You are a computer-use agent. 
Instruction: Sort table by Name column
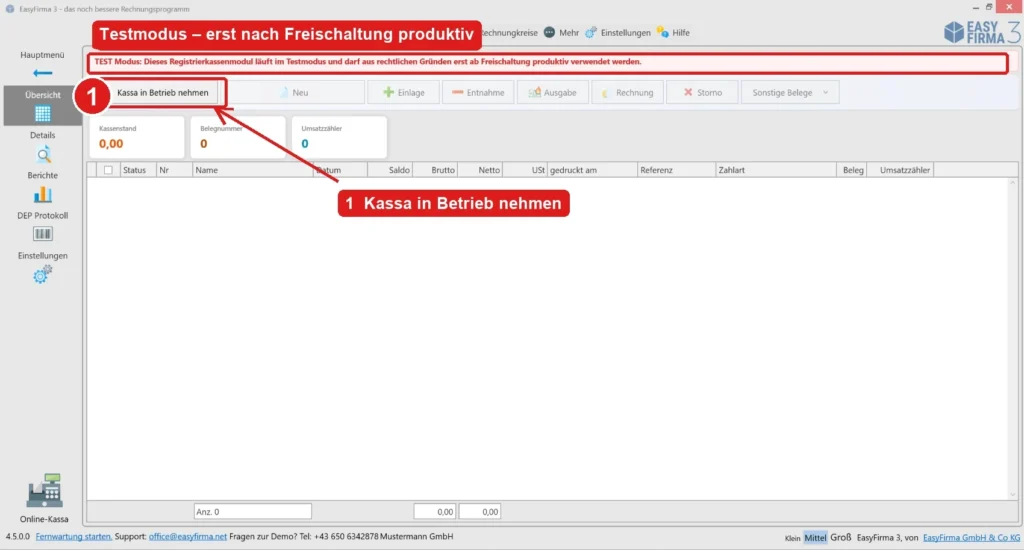click(253, 170)
